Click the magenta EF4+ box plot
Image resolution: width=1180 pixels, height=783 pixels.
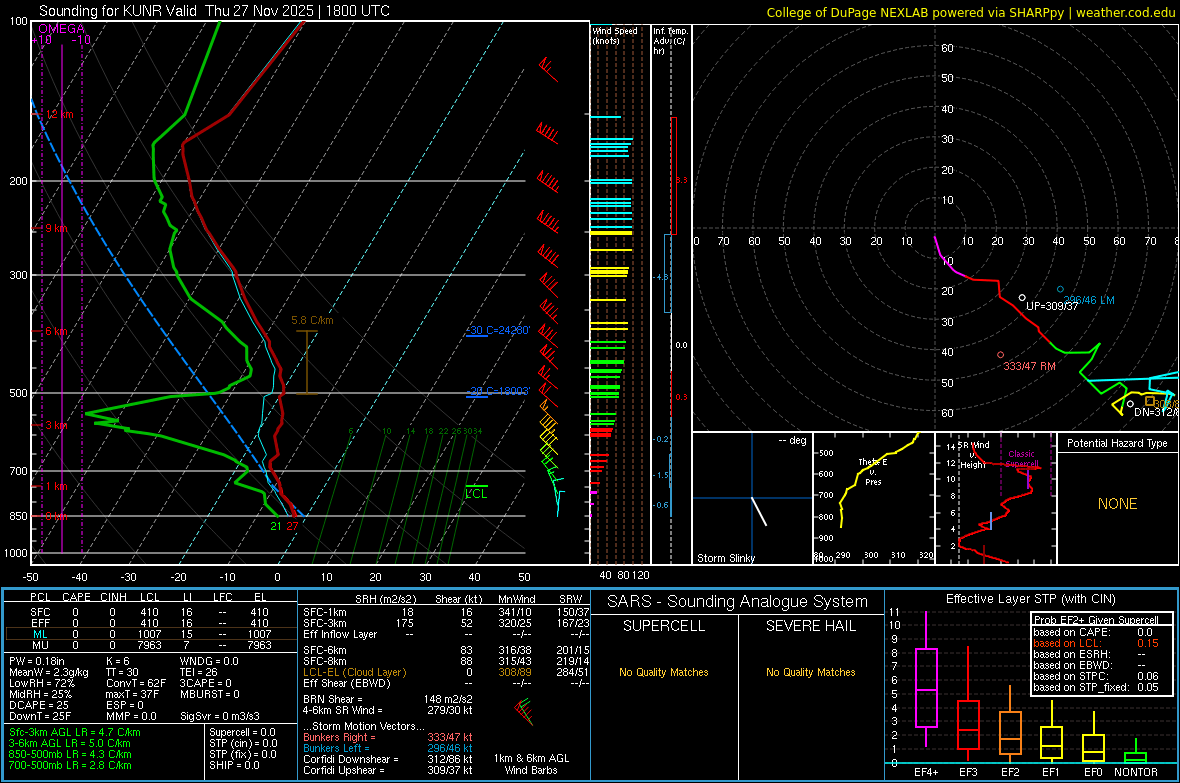(926, 679)
